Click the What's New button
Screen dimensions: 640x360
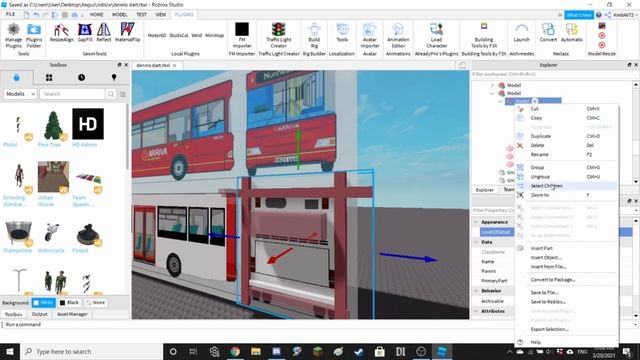pos(579,15)
